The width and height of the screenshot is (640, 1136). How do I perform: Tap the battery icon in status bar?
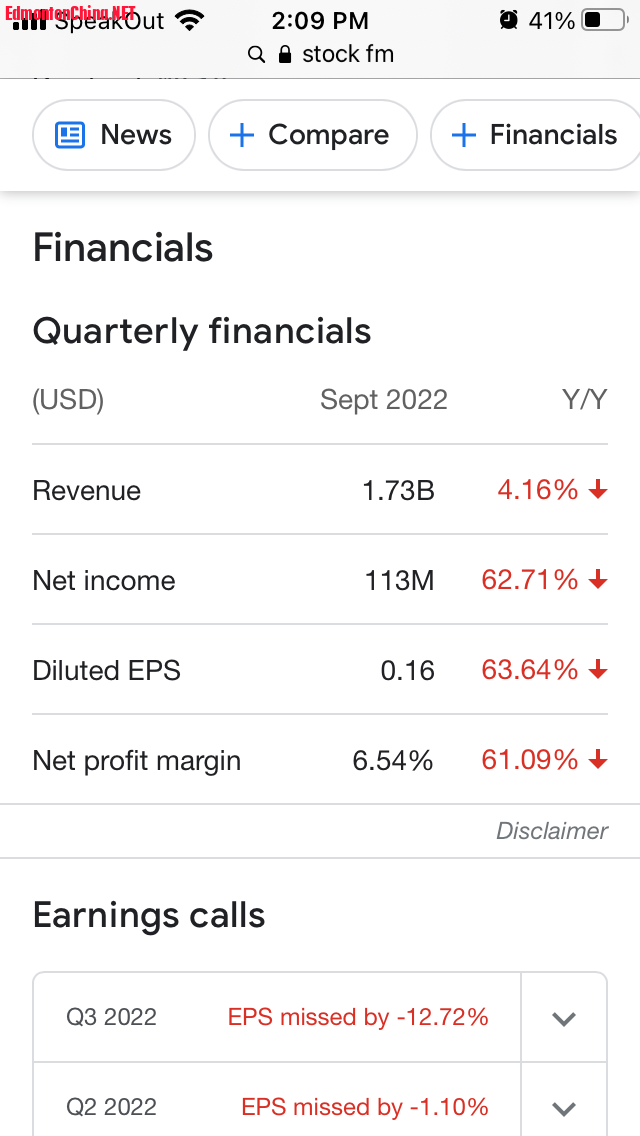click(x=603, y=20)
